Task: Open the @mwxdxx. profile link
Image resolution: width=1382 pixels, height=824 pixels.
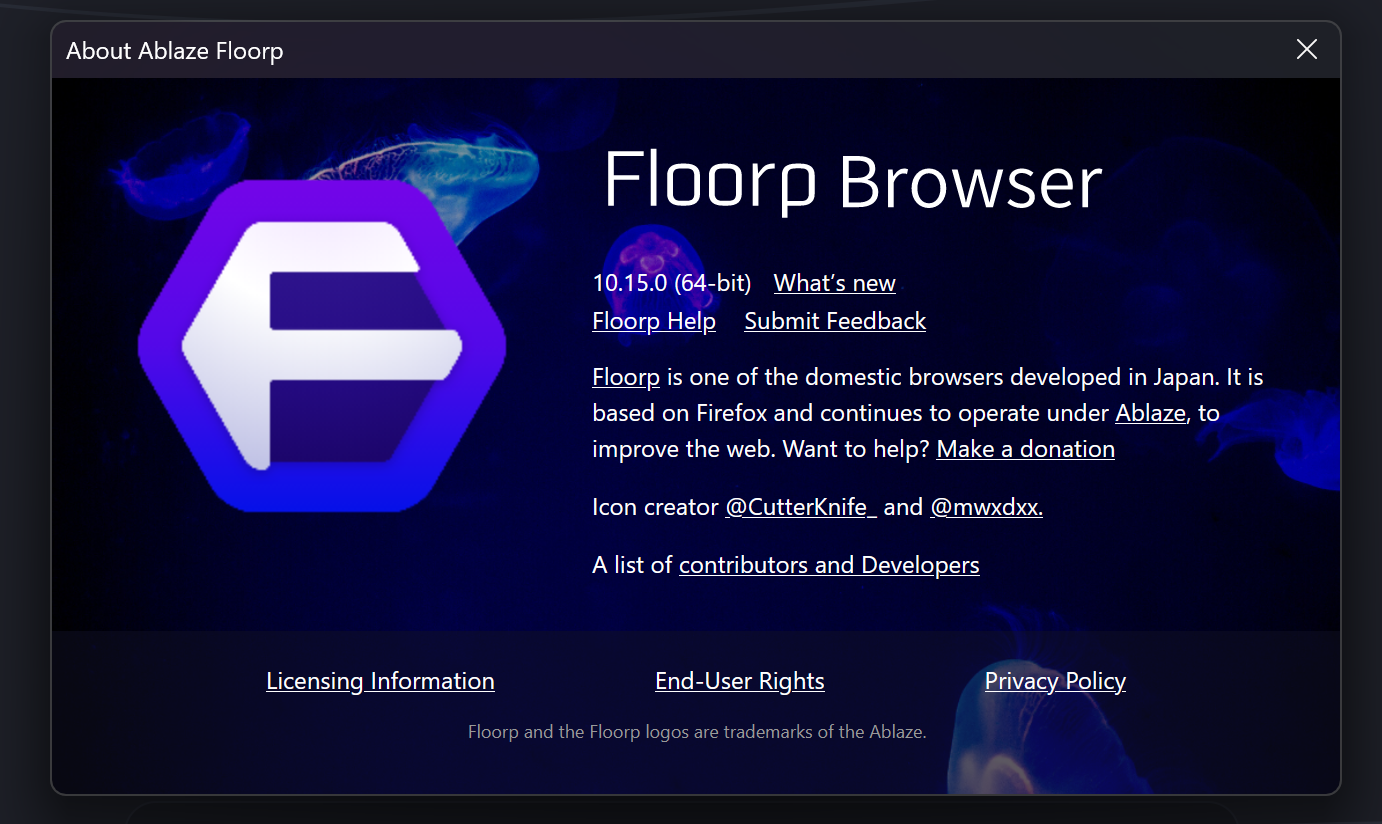Action: coord(986,507)
